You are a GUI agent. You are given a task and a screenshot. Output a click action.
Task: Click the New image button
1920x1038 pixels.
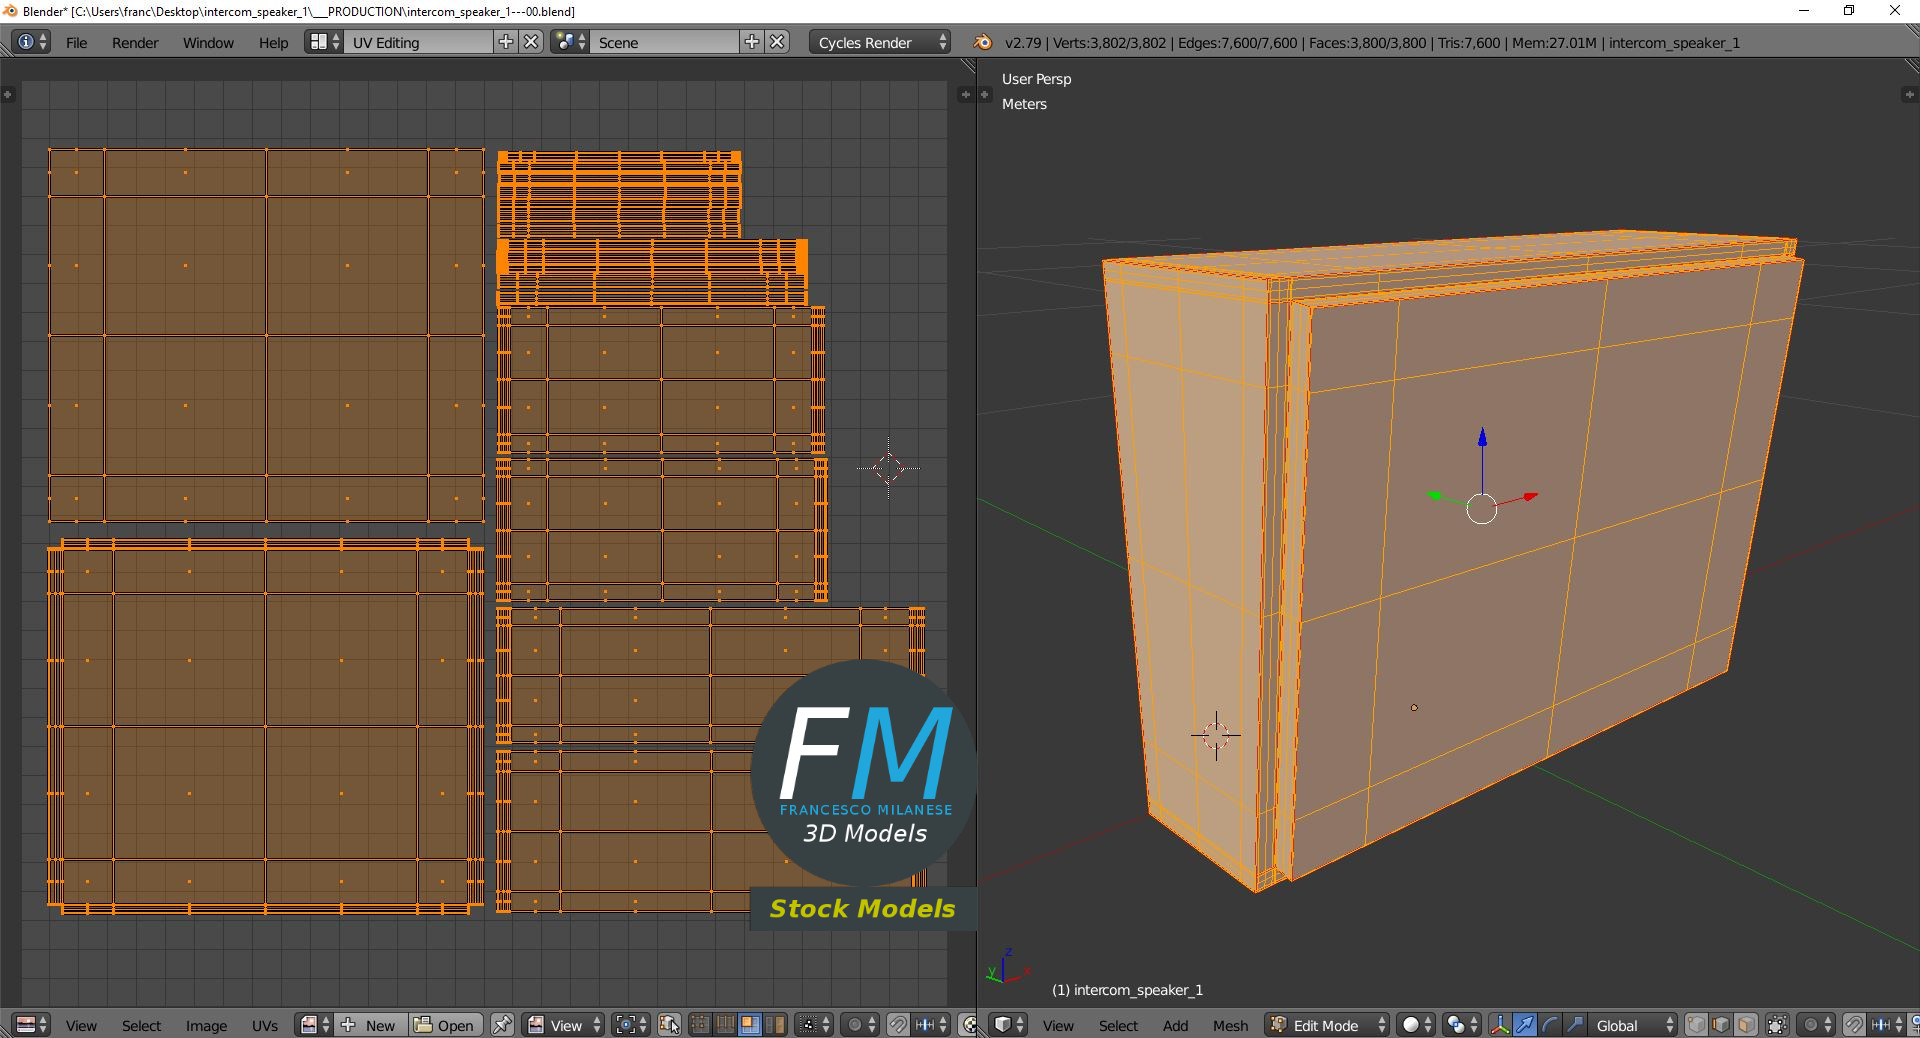coord(370,1025)
